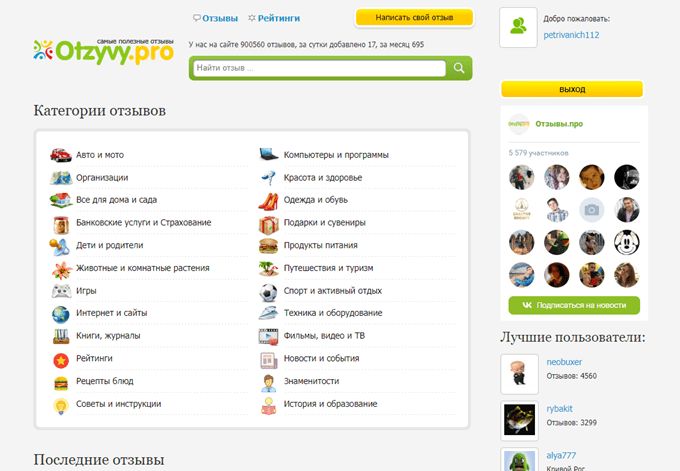
Task: Click the person icon for Знаменитости
Action: 268,383
